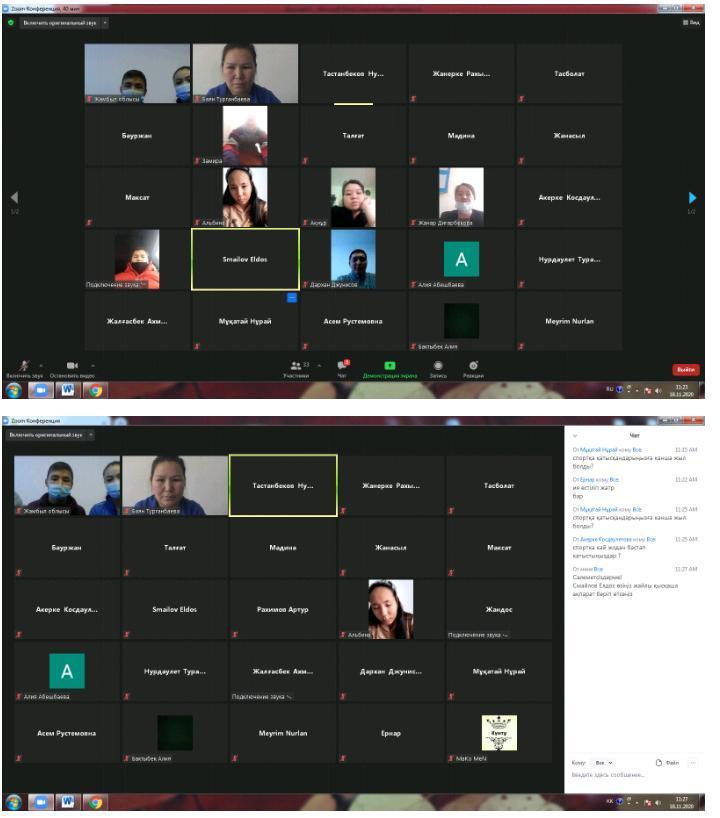Image resolution: width=720 pixels, height=818 pixels.
Task: Open the Участники participants panel
Action: coord(296,368)
